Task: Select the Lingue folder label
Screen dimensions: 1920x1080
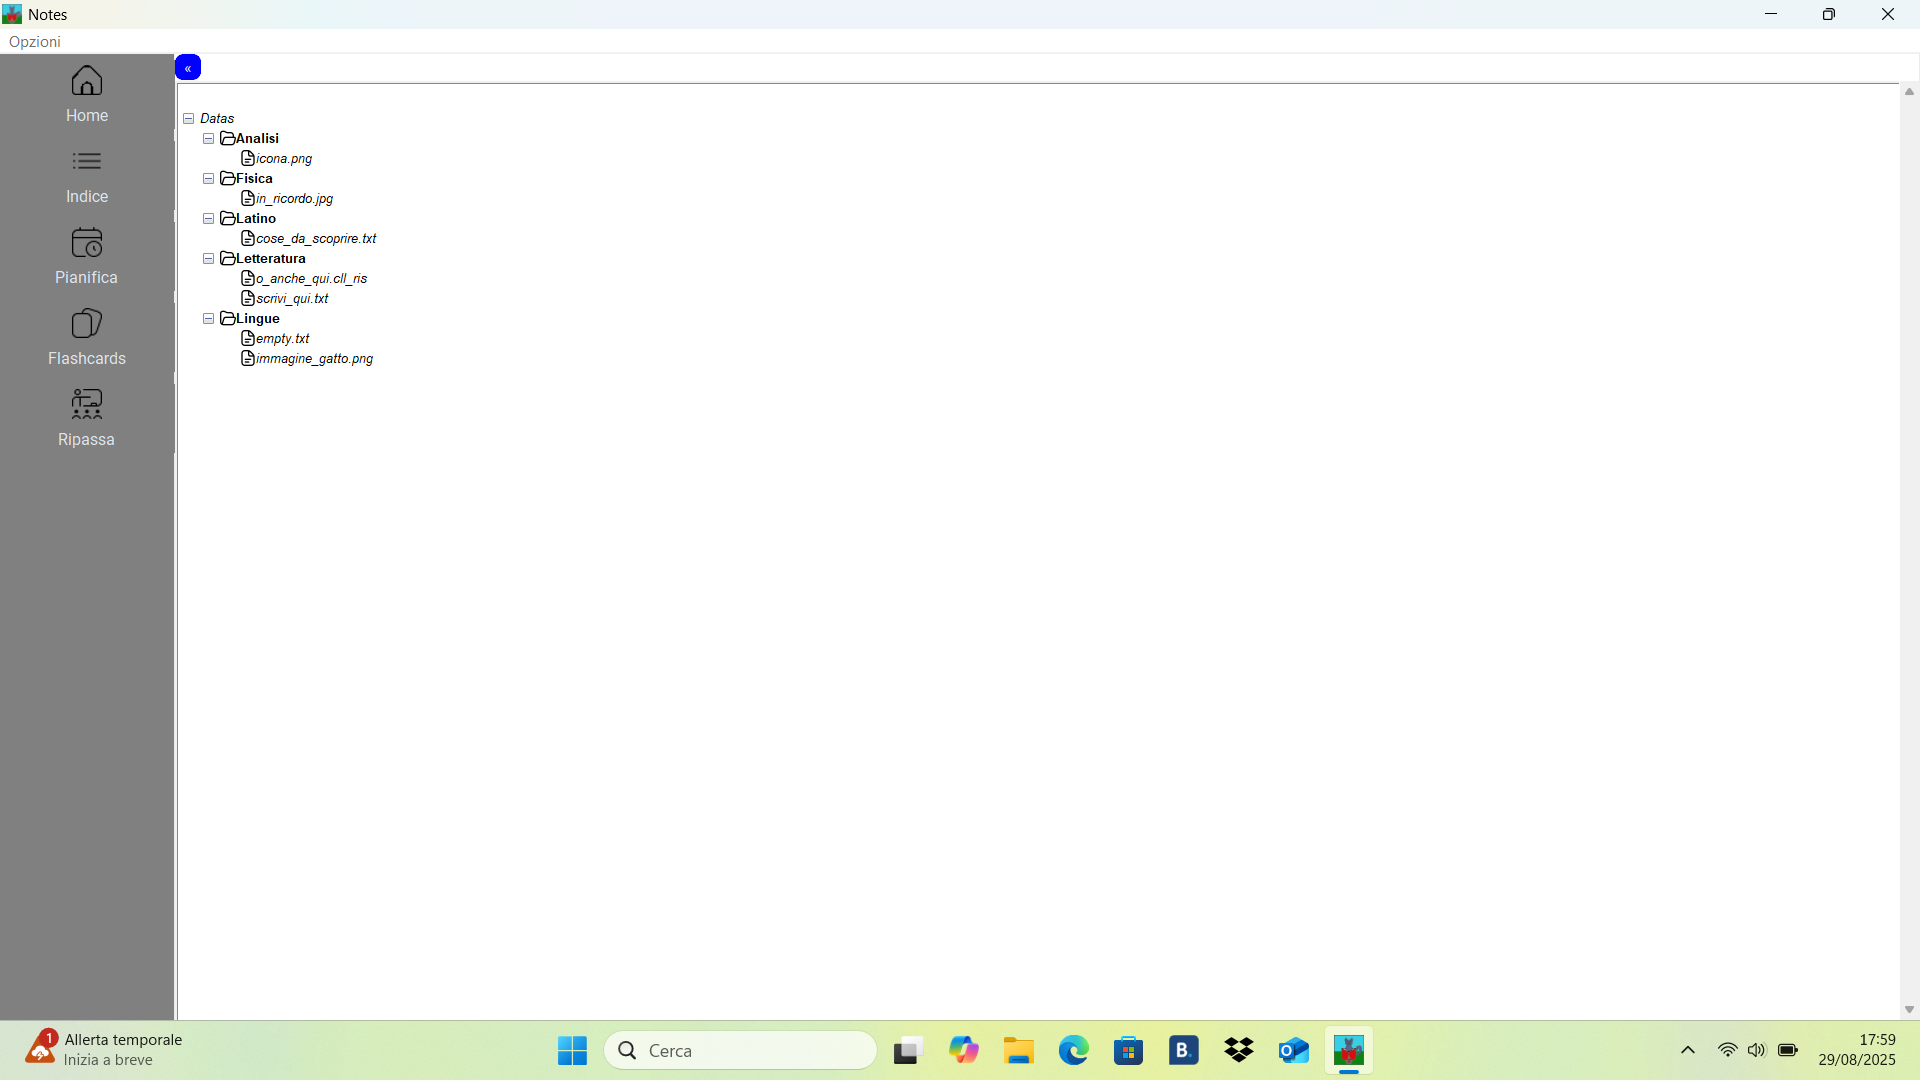Action: pyautogui.click(x=258, y=319)
